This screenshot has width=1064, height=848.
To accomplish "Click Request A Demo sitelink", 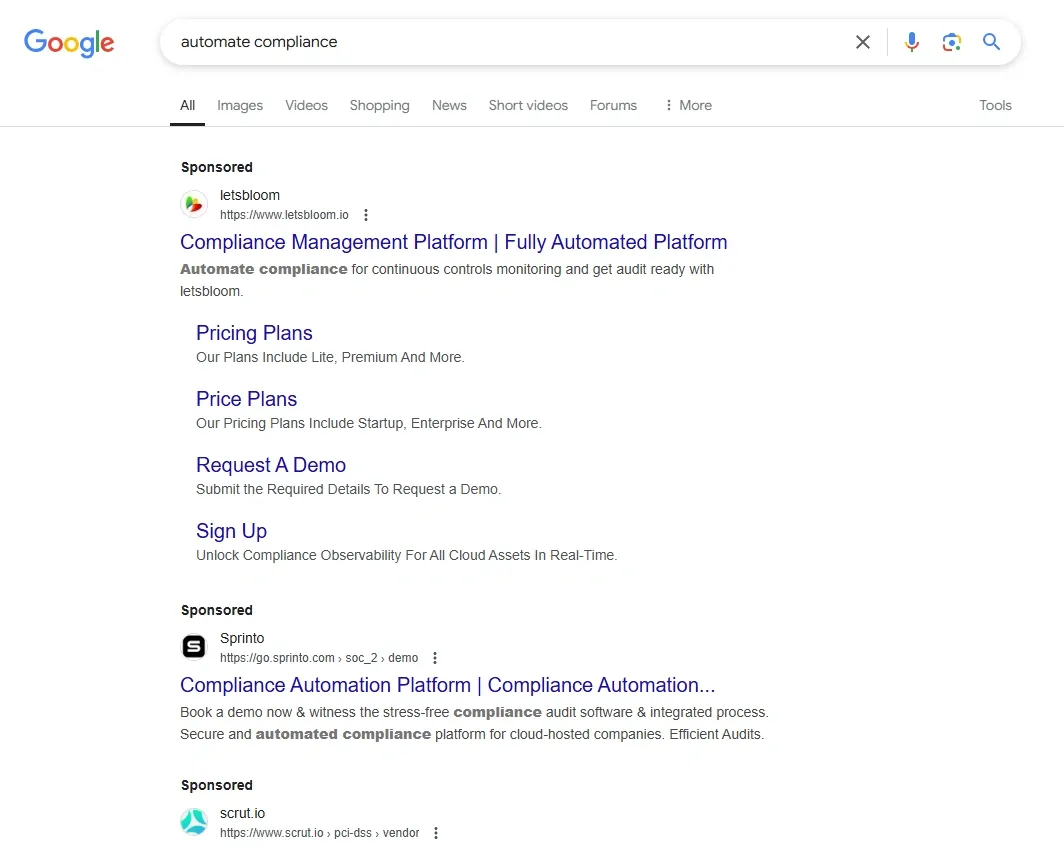I will click(271, 464).
